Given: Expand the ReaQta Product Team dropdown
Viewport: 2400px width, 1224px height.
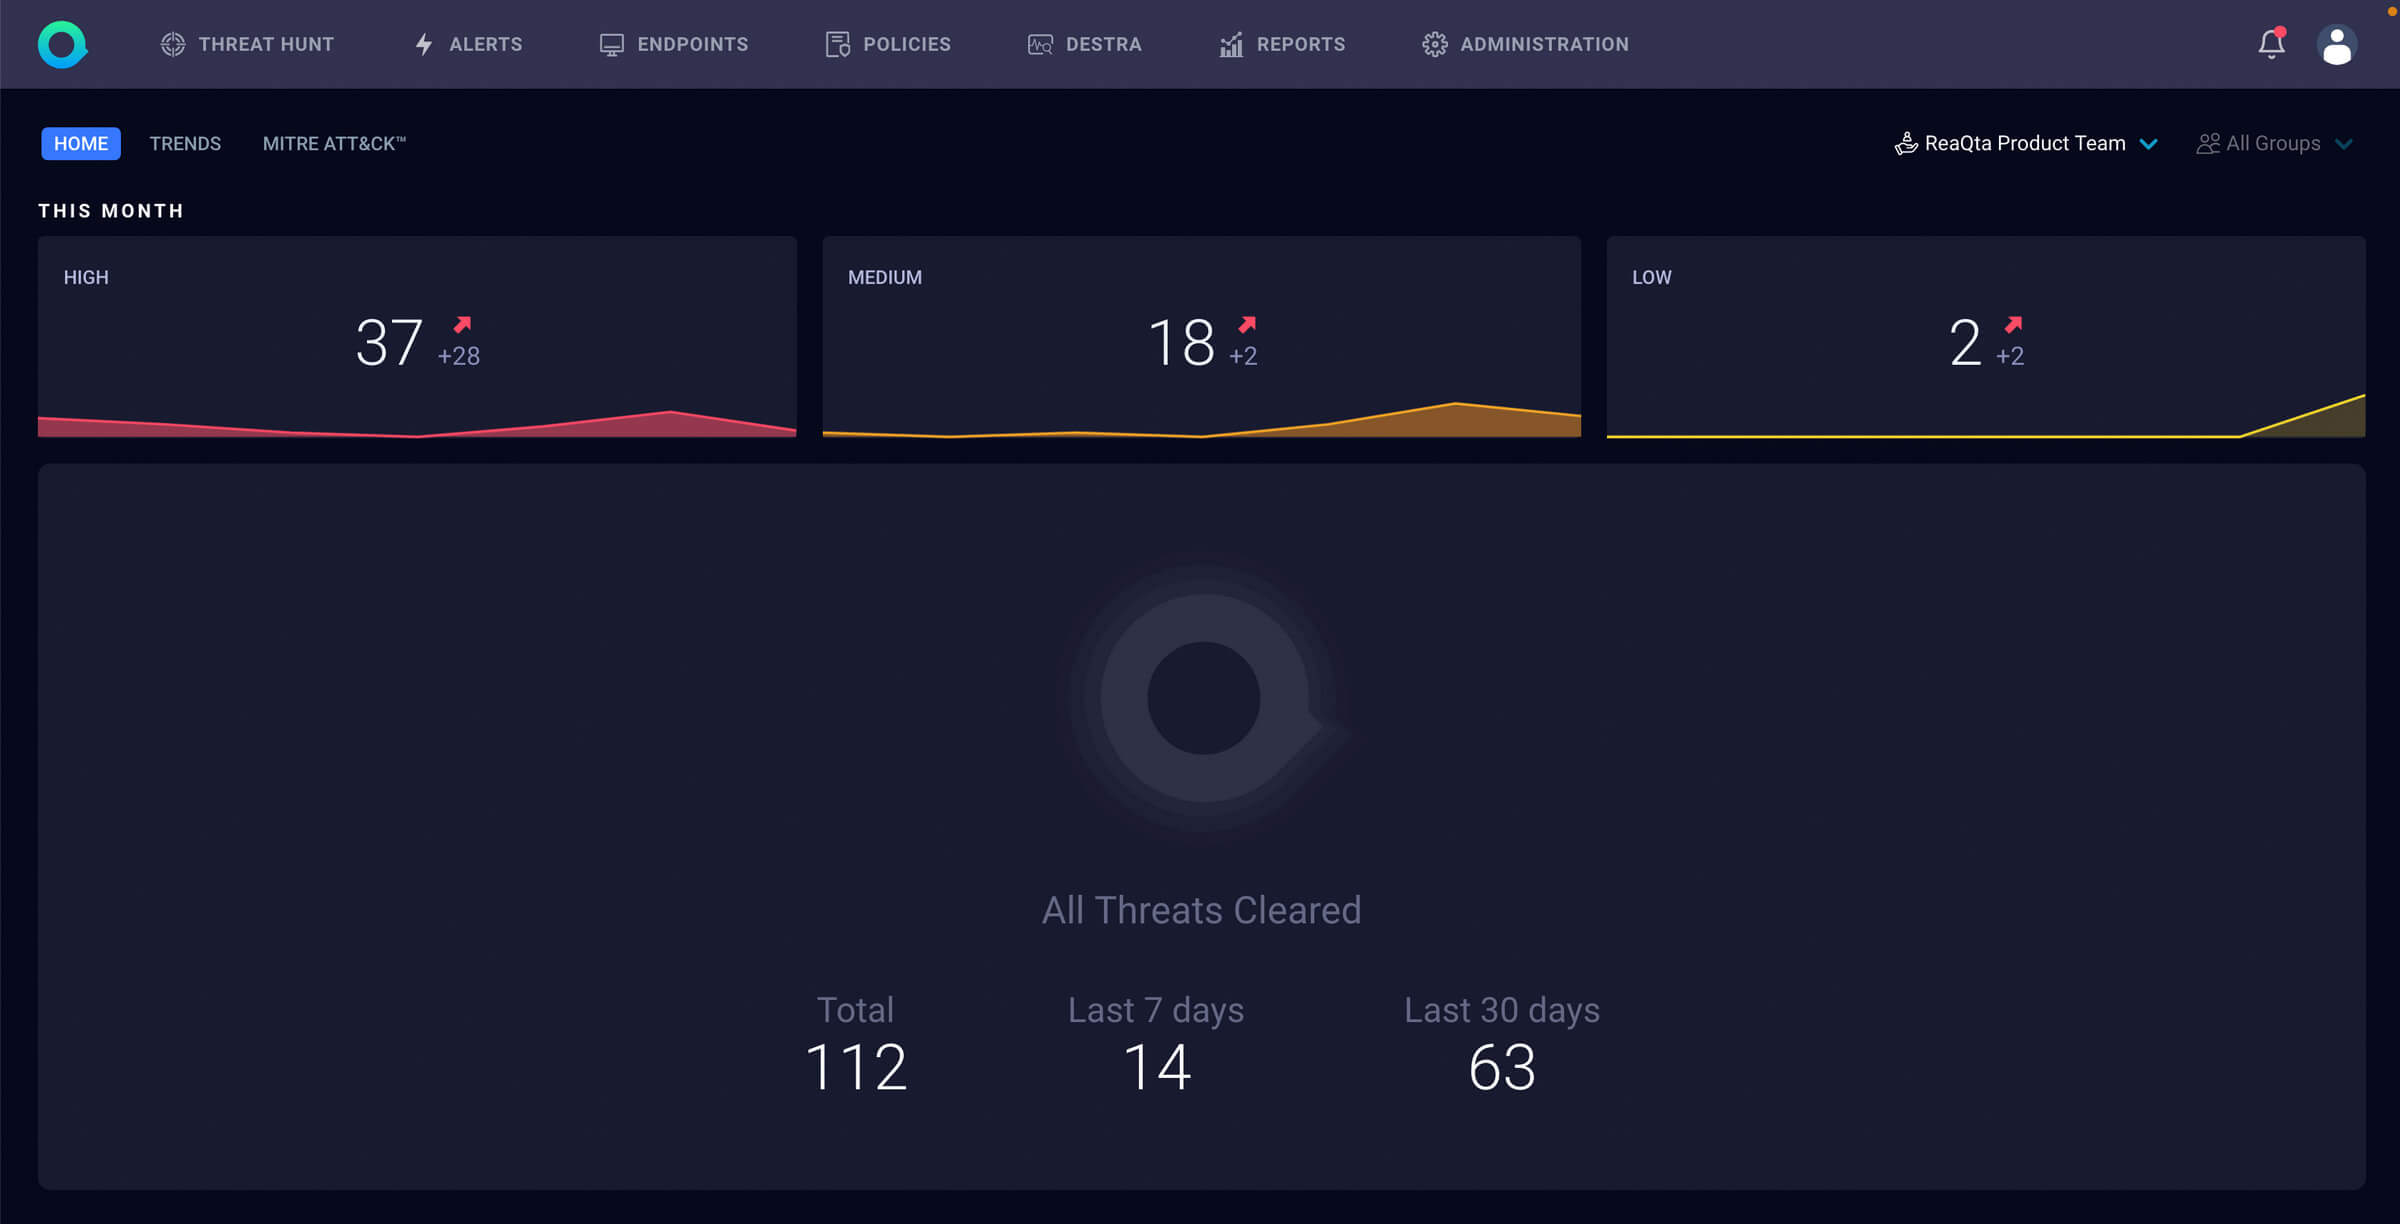Looking at the screenshot, I should pyautogui.click(x=2024, y=143).
